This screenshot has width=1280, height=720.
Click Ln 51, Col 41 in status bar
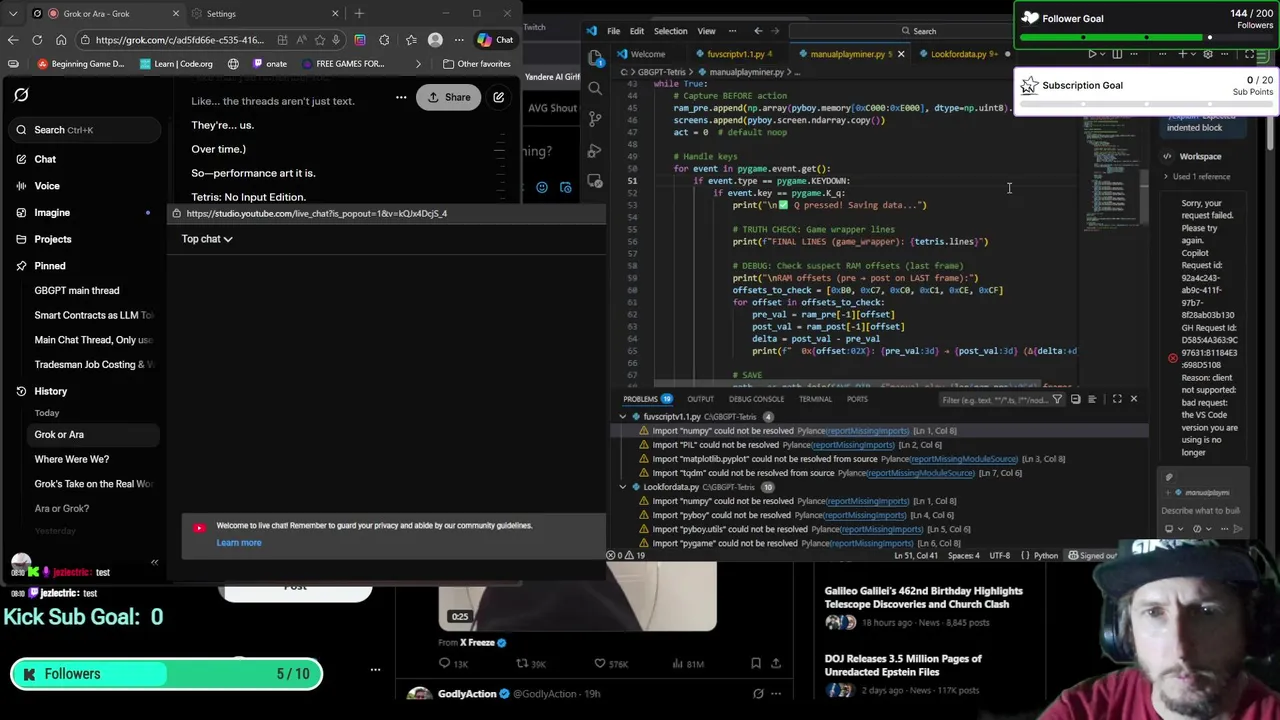point(917,555)
